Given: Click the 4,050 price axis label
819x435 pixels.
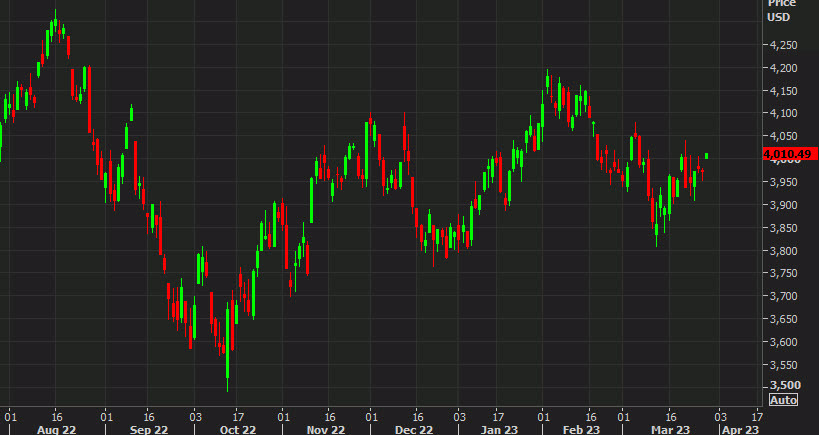Looking at the screenshot, I should click(783, 136).
